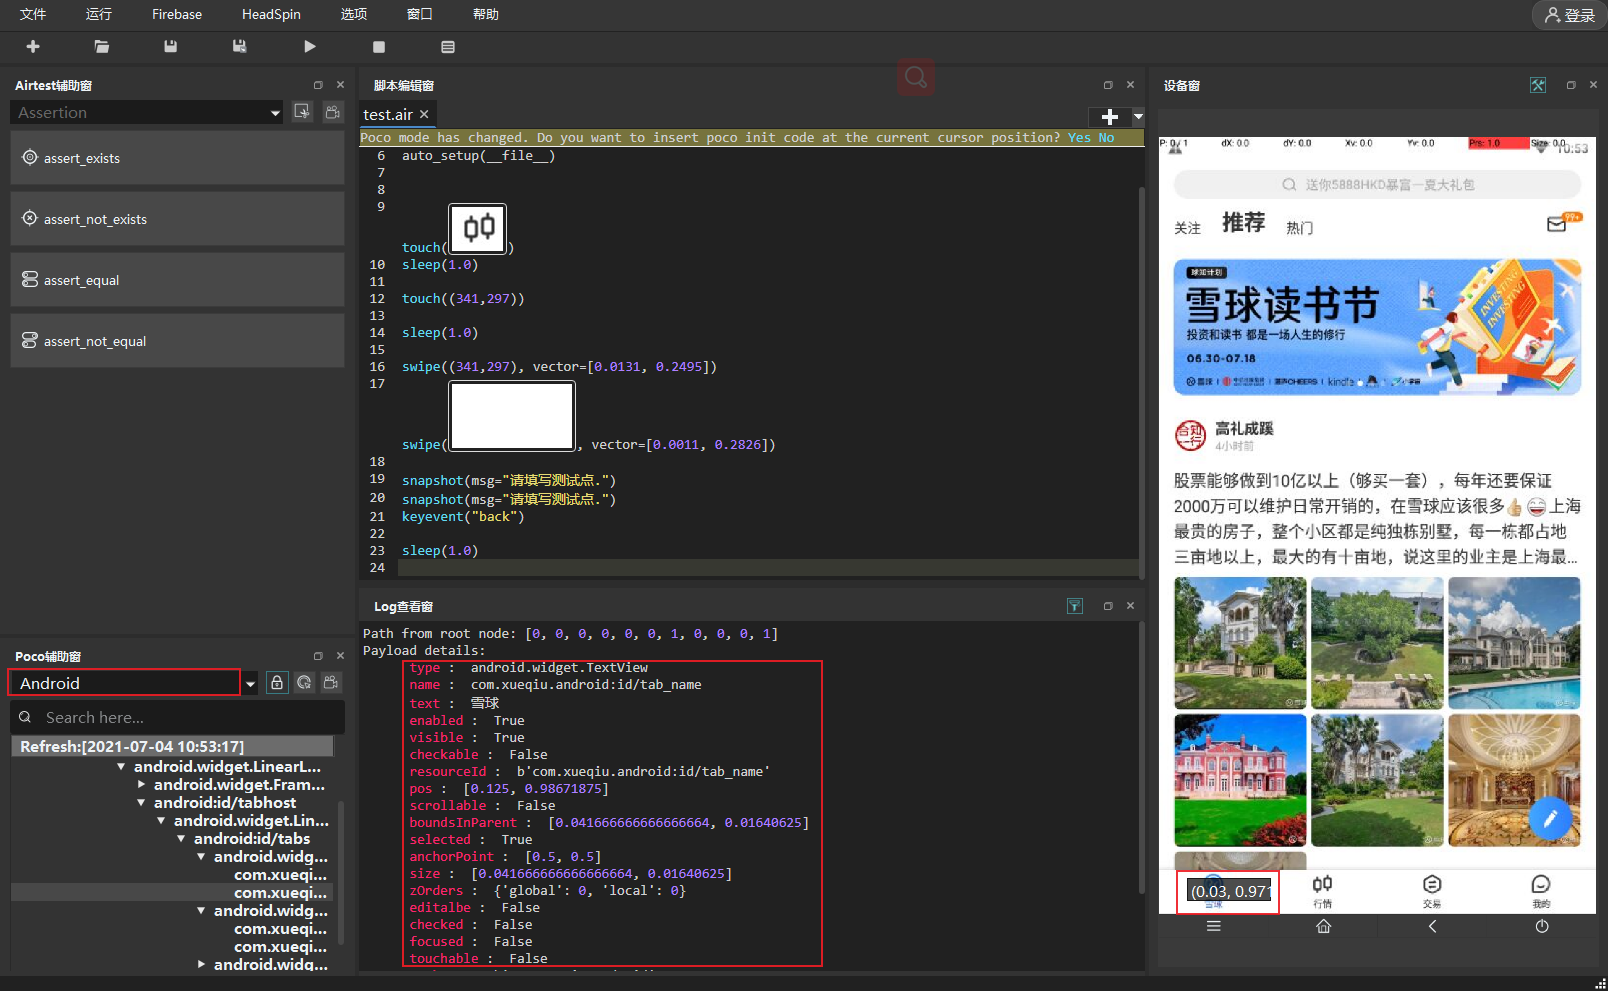Click the Device window tools icon
1608x991 pixels.
tap(1538, 85)
